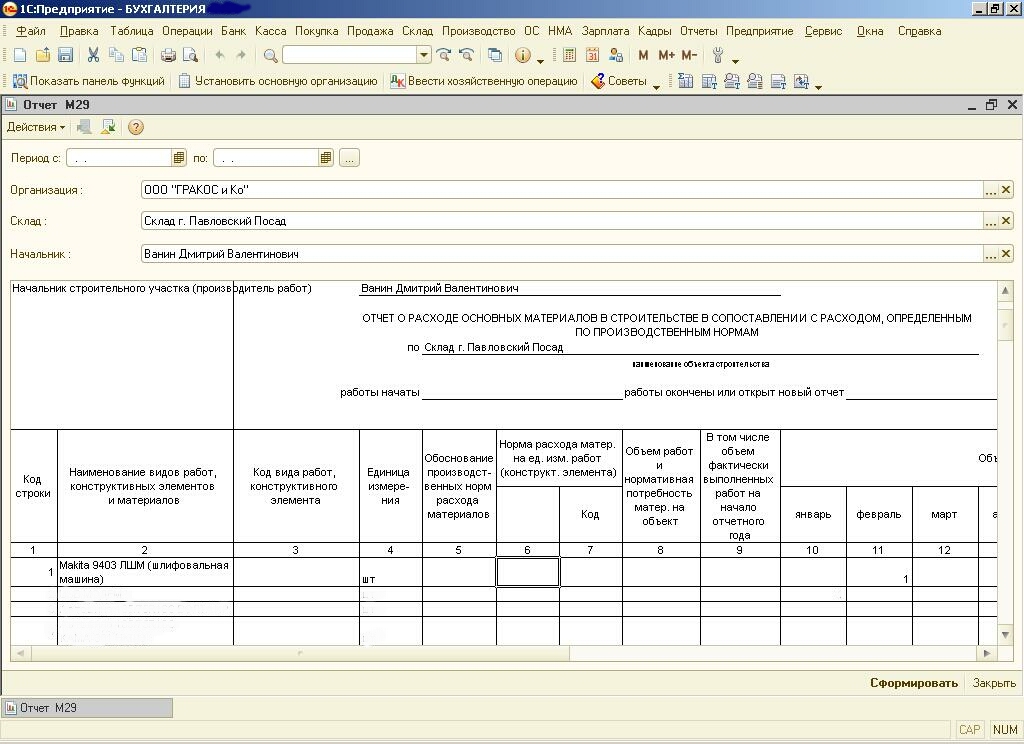The width and height of the screenshot is (1024, 744).
Task: Click the Find next icon
Action: pyautogui.click(x=444, y=56)
